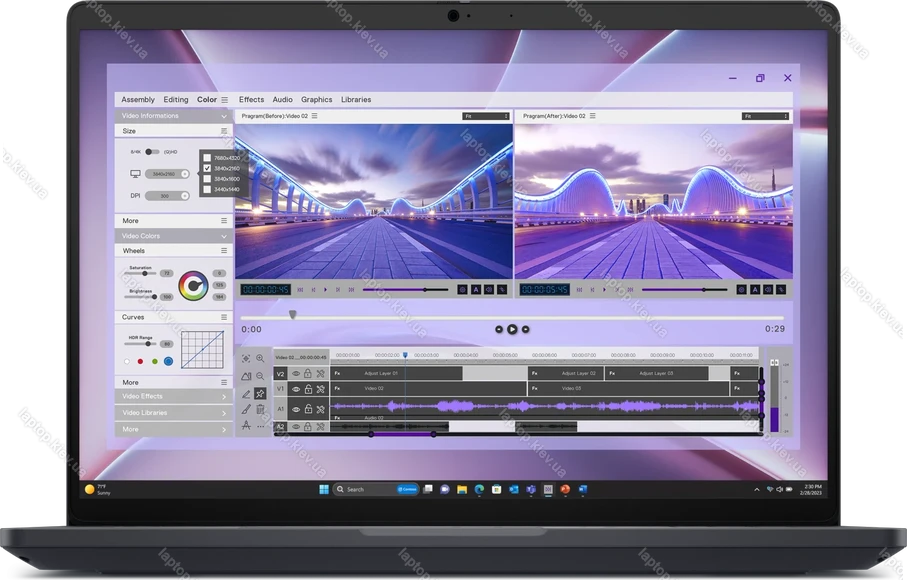Screen dimensions: 907x580
Task: Unlock the V2 track padlock
Action: click(x=308, y=374)
